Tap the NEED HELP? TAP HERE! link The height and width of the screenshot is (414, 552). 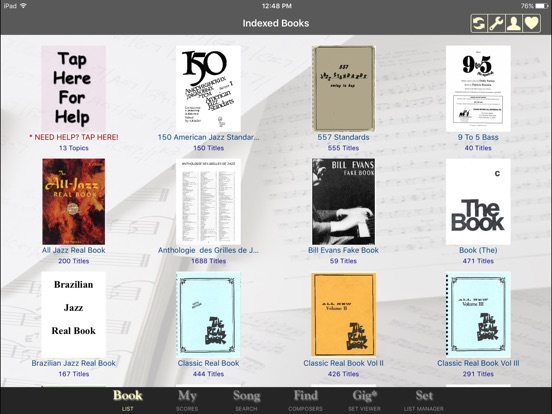point(74,137)
